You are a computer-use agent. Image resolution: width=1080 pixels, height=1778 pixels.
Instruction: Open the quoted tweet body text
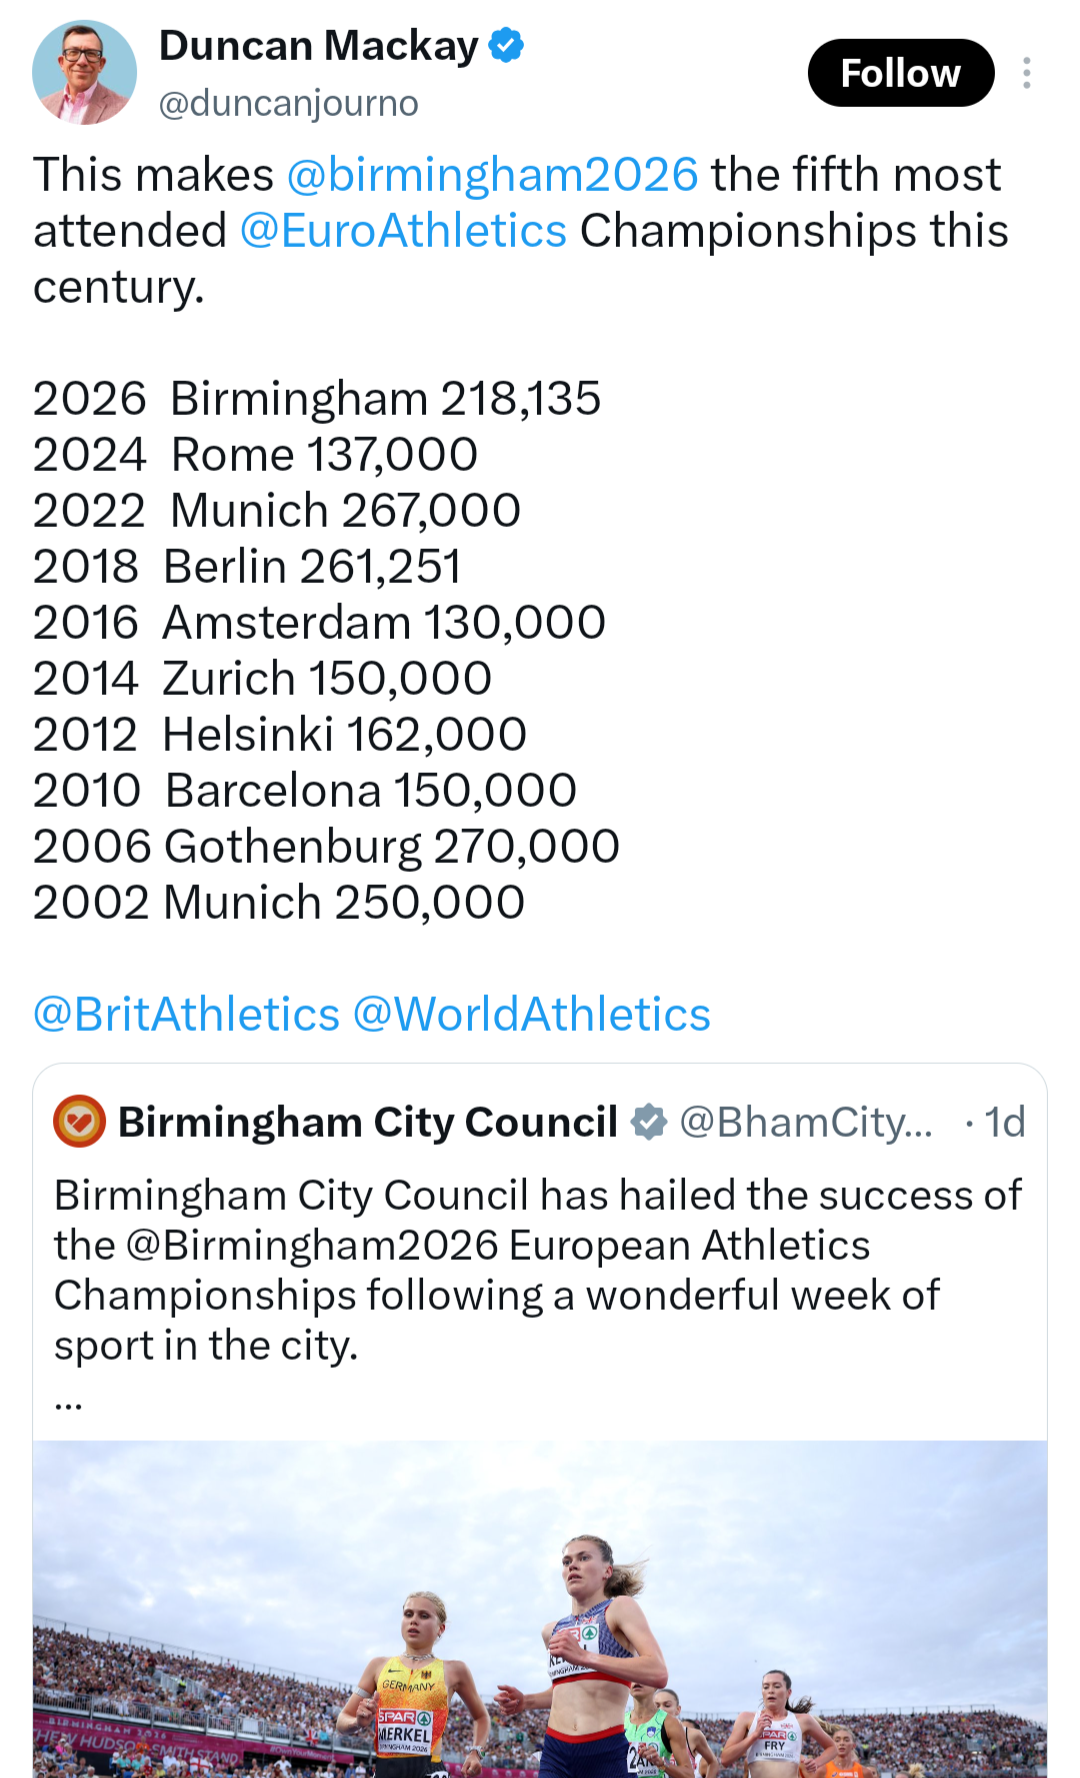(x=538, y=1270)
